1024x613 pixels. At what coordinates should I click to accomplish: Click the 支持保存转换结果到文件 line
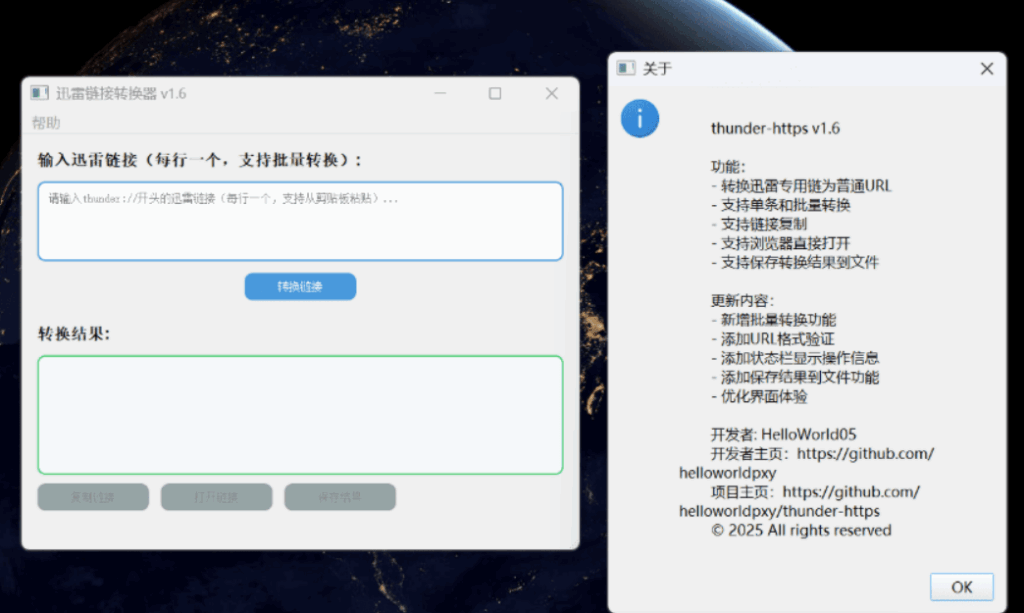[795, 262]
